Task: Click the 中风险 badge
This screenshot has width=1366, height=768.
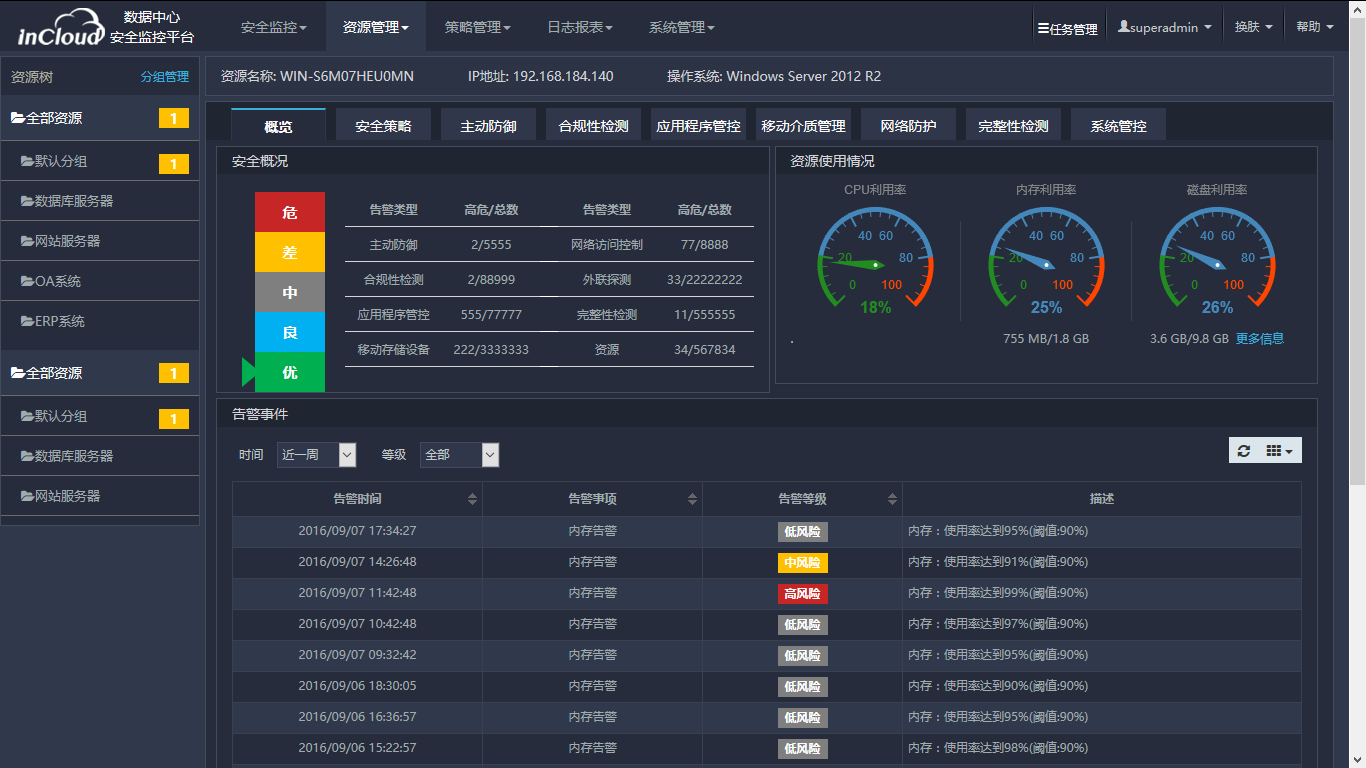Action: pos(803,563)
